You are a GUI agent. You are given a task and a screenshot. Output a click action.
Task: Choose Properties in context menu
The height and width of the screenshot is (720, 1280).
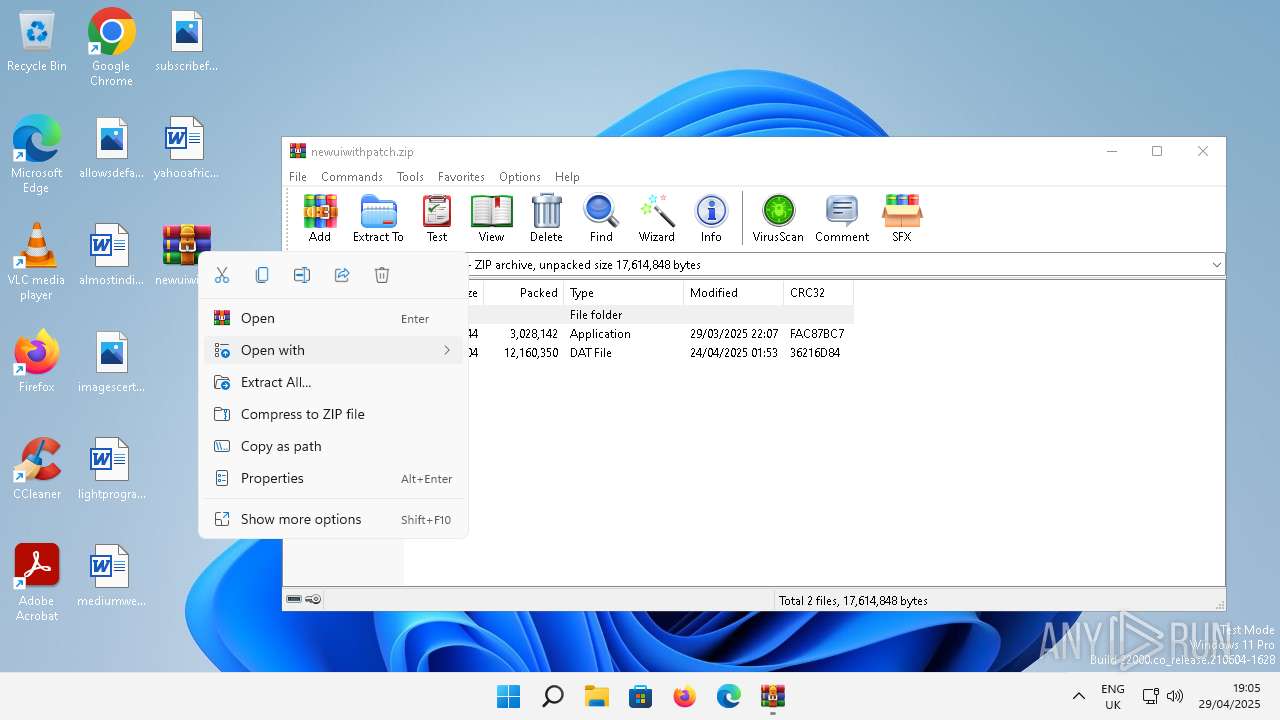click(335, 478)
